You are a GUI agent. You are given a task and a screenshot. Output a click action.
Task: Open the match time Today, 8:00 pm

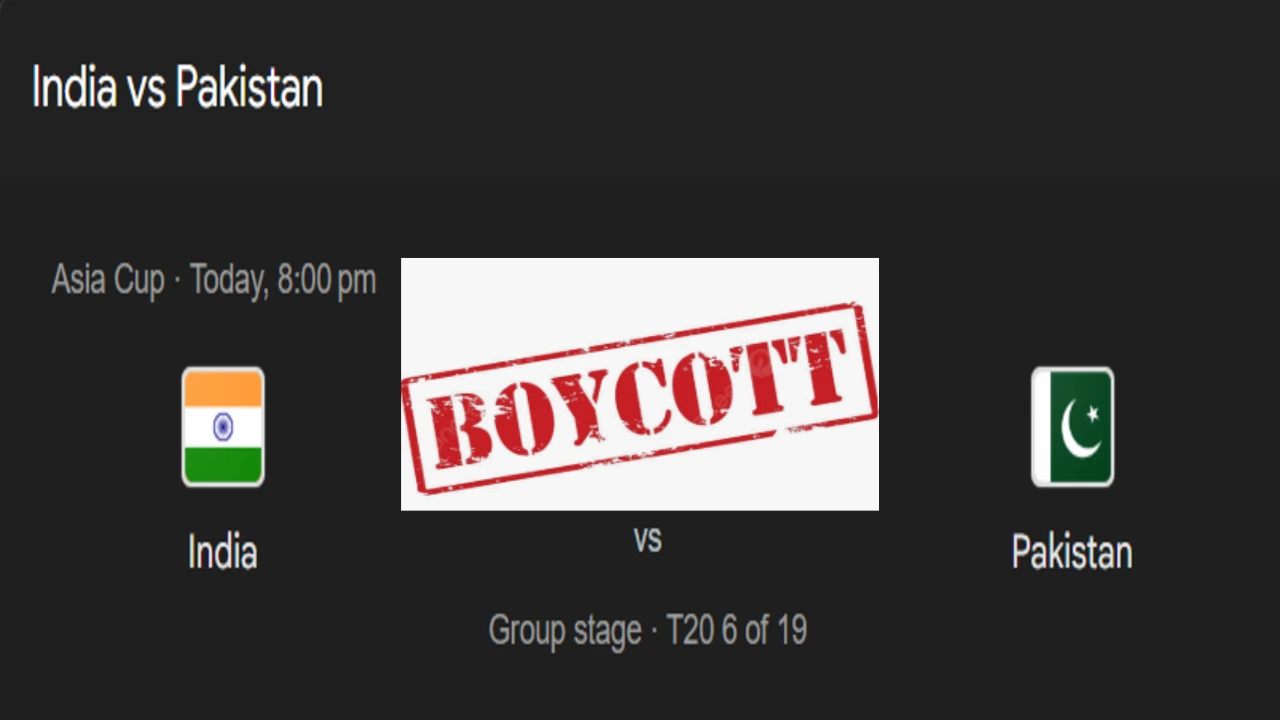click(x=282, y=281)
